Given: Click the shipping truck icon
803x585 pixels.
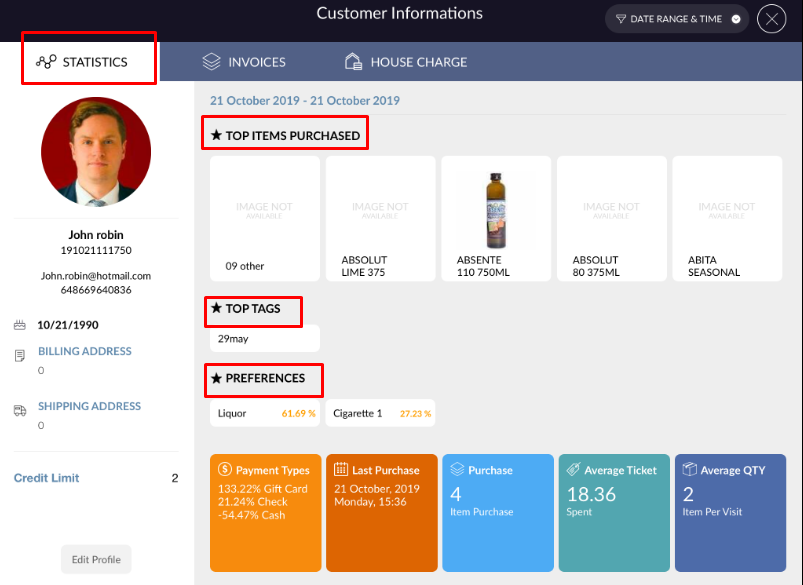Looking at the screenshot, I should coord(20,410).
